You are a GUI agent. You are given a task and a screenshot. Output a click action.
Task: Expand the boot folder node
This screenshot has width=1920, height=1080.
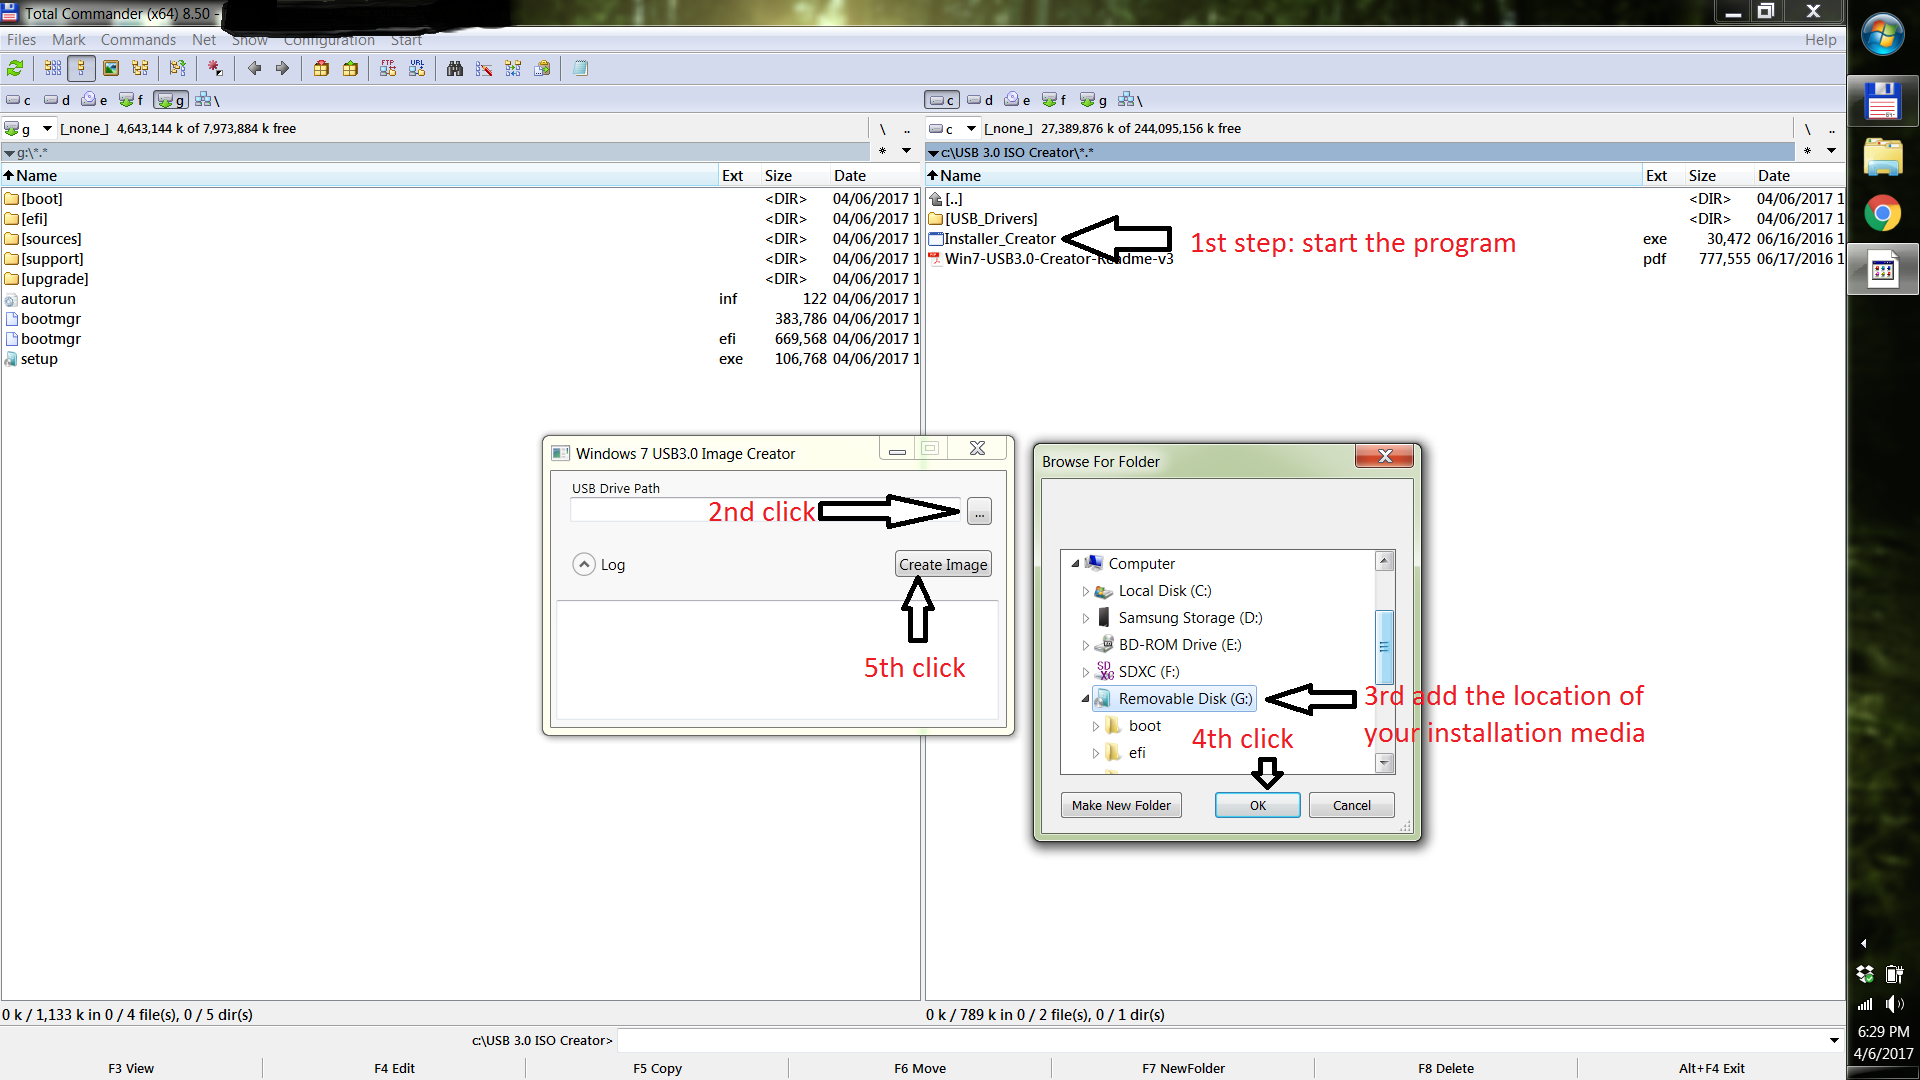tap(1096, 726)
